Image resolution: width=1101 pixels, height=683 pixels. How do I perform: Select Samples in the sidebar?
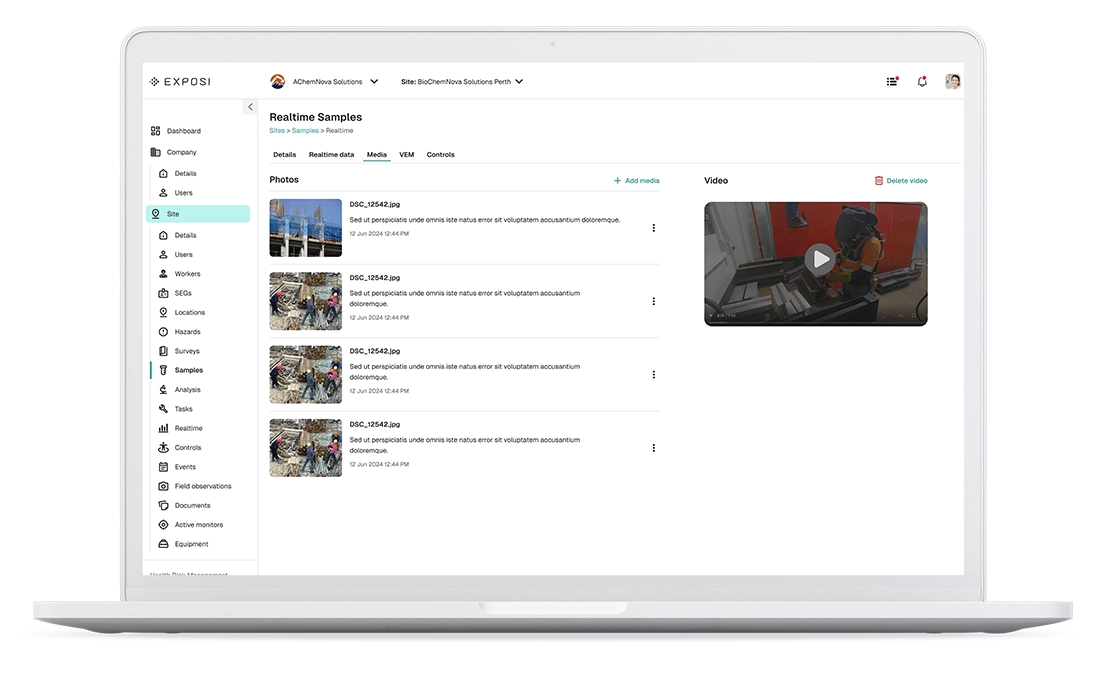pos(188,371)
